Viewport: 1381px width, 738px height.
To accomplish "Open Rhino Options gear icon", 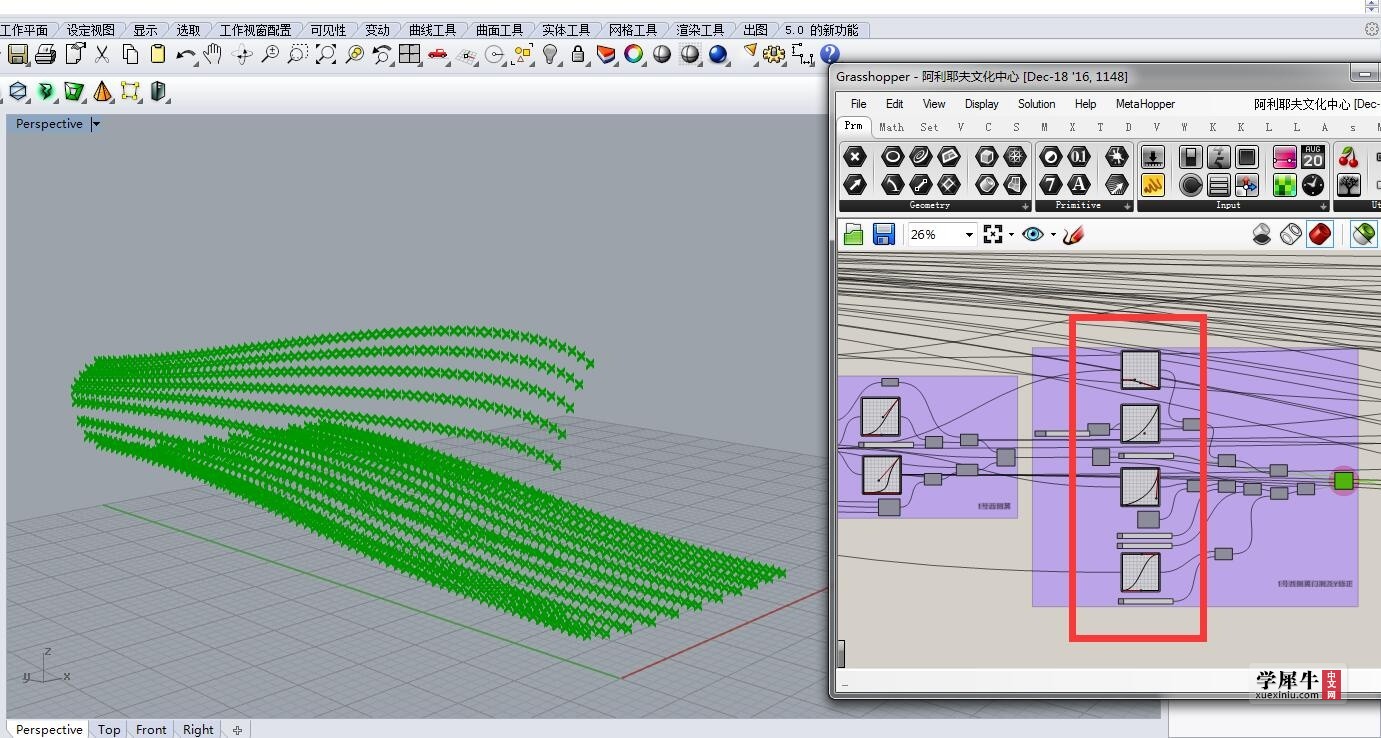I will click(x=775, y=54).
